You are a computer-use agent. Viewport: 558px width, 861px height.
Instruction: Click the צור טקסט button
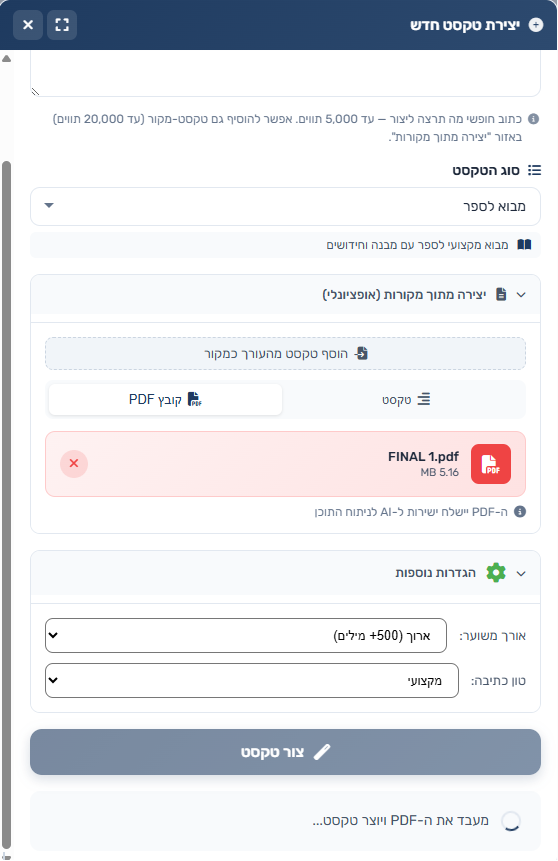[x=286, y=752]
